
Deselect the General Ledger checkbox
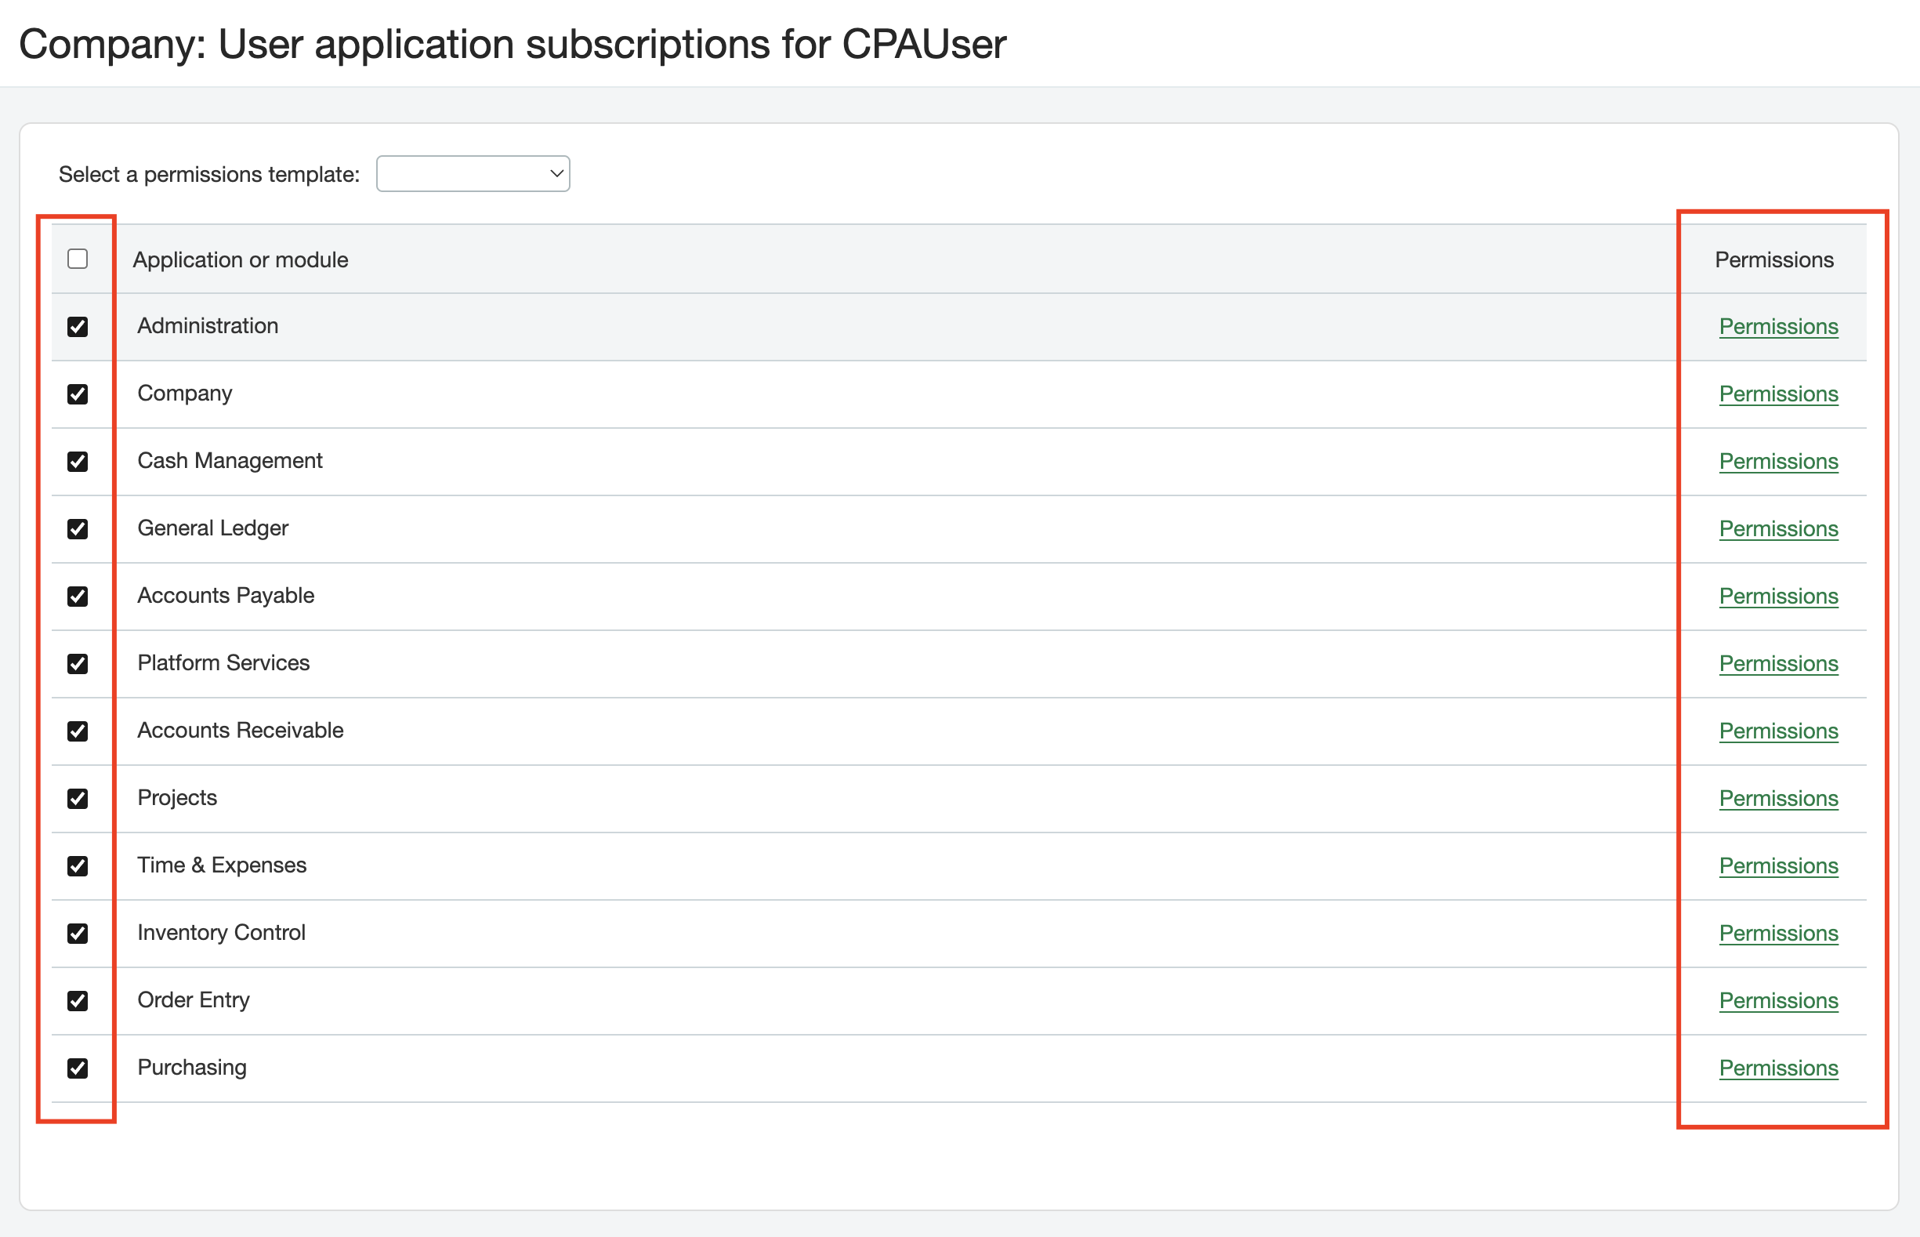click(77, 529)
